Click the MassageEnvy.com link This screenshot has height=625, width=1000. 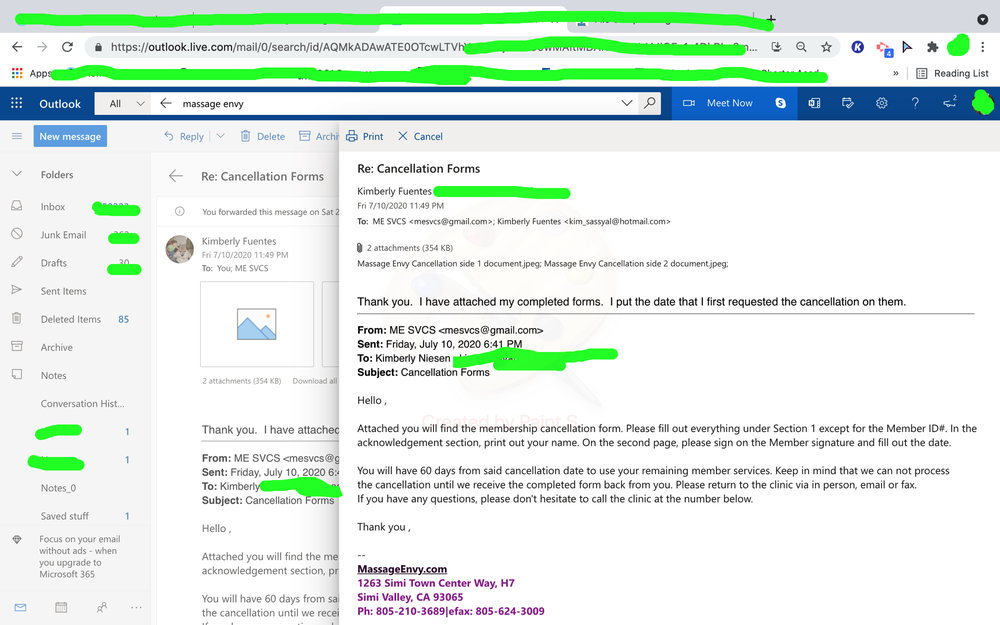coord(402,569)
